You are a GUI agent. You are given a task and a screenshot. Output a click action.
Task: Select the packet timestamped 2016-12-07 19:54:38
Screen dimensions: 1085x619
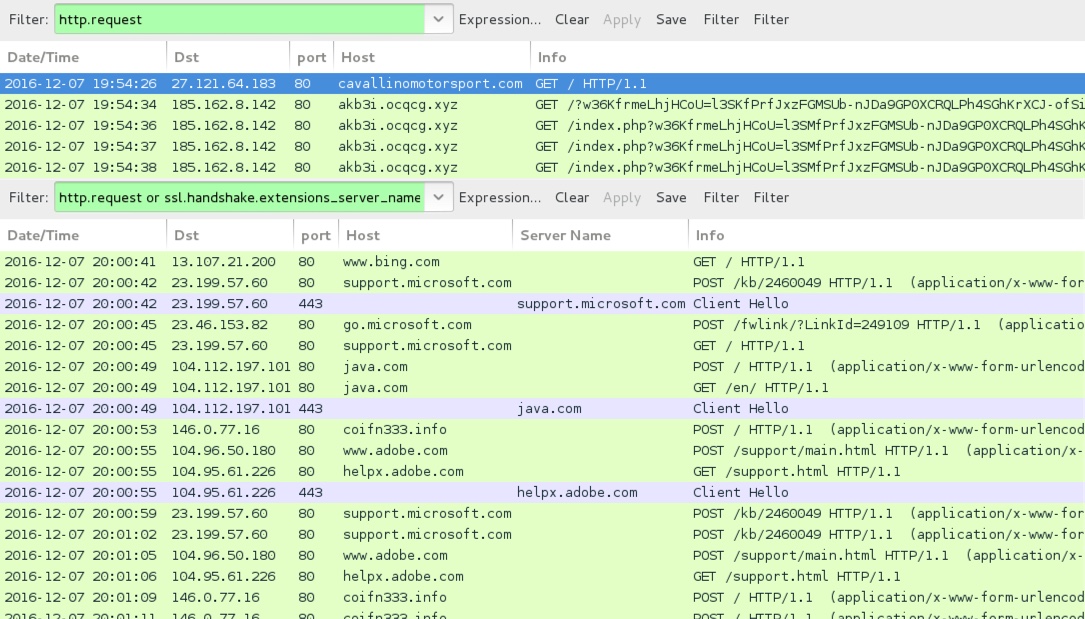[x=542, y=167]
